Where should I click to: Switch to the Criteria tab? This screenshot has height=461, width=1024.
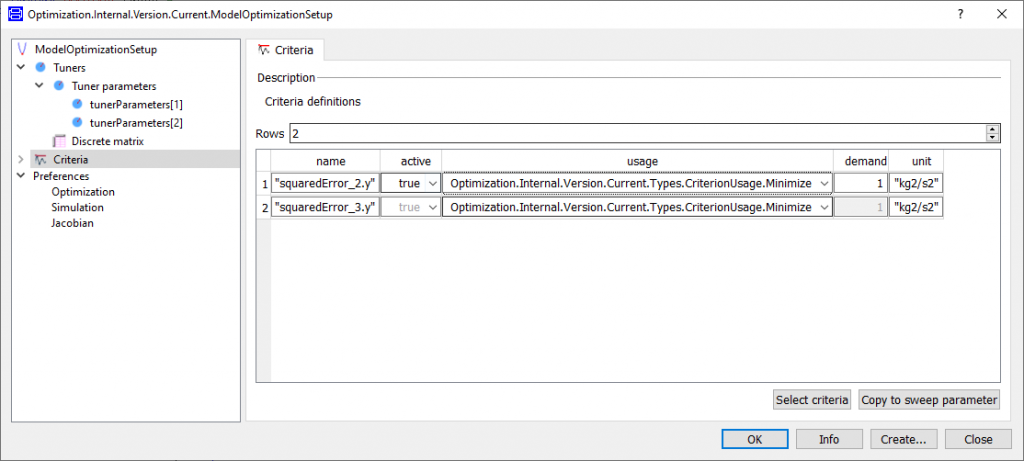(286, 50)
